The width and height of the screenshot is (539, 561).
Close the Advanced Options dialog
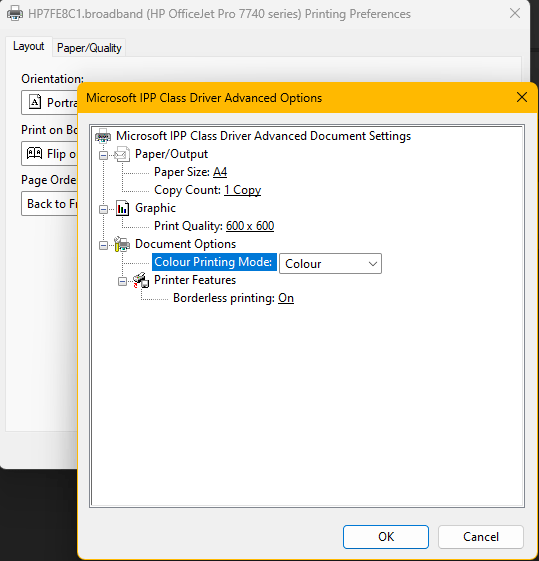(x=522, y=97)
